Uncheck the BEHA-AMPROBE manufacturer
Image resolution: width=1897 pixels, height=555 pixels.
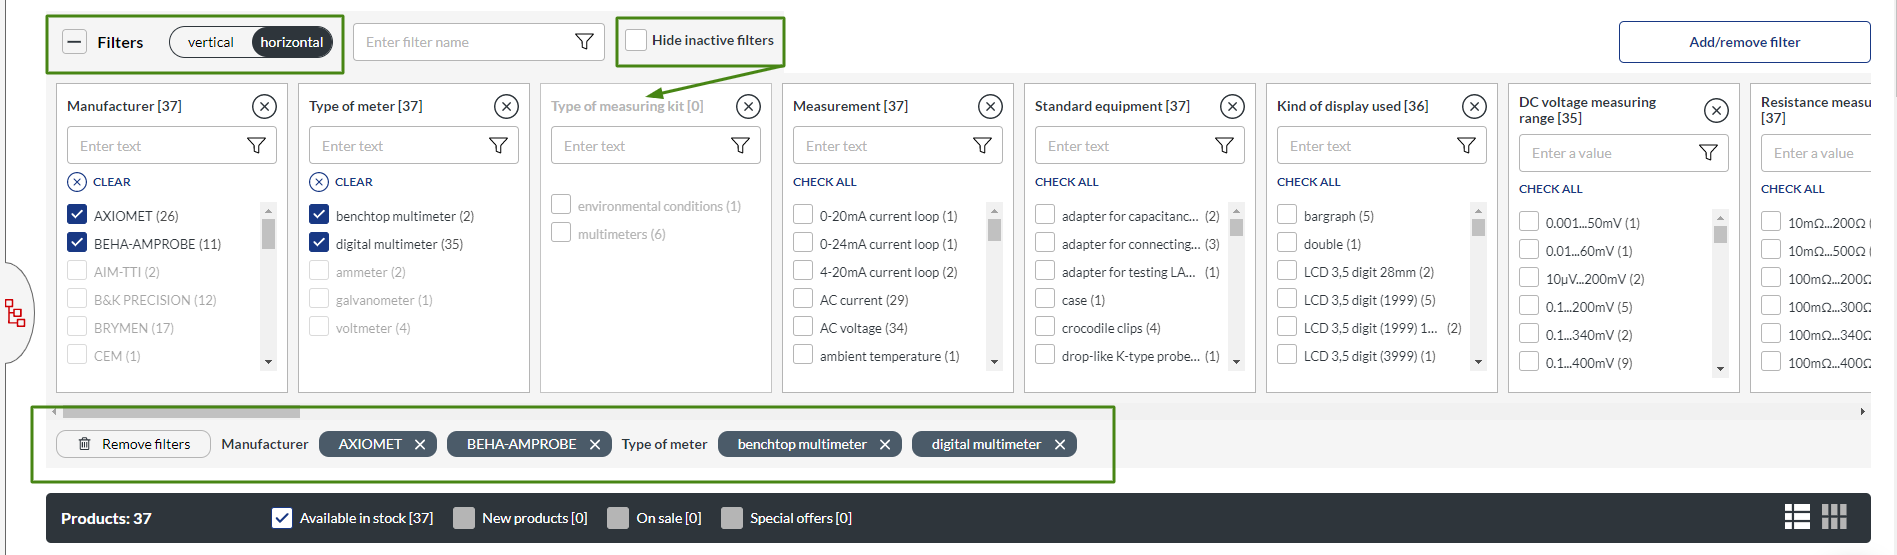[77, 243]
